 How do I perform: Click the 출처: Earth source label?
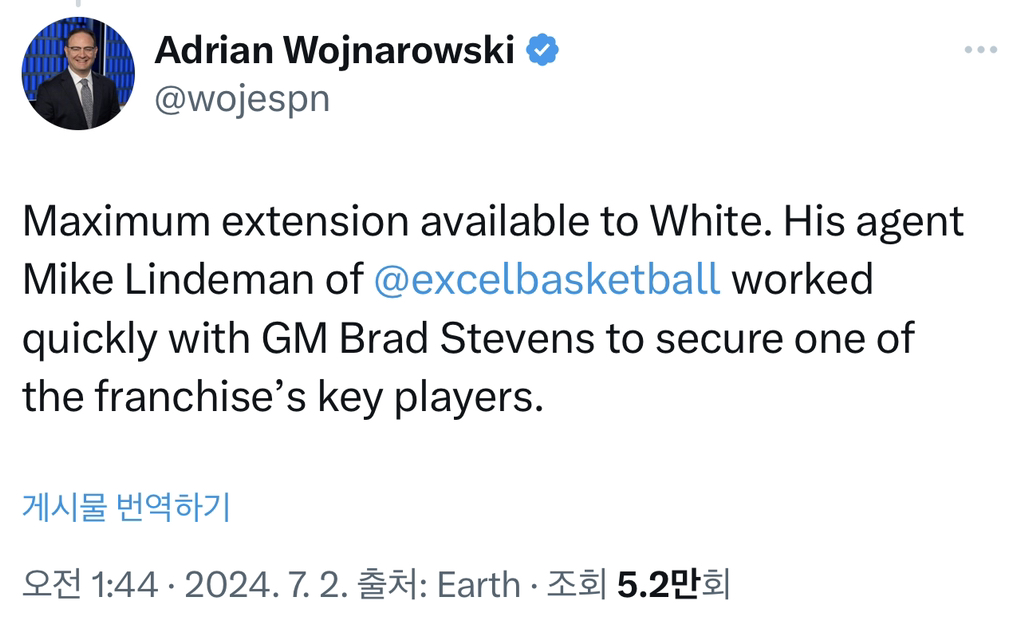[443, 584]
